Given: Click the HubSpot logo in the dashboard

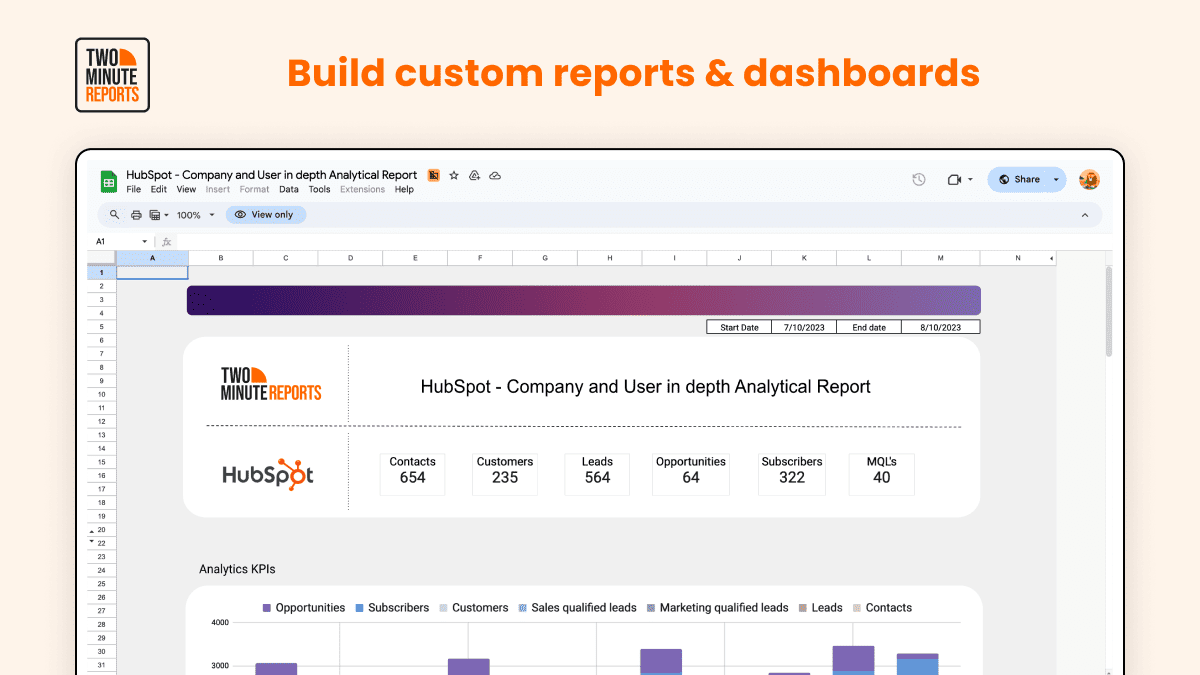Looking at the screenshot, I should click(267, 474).
